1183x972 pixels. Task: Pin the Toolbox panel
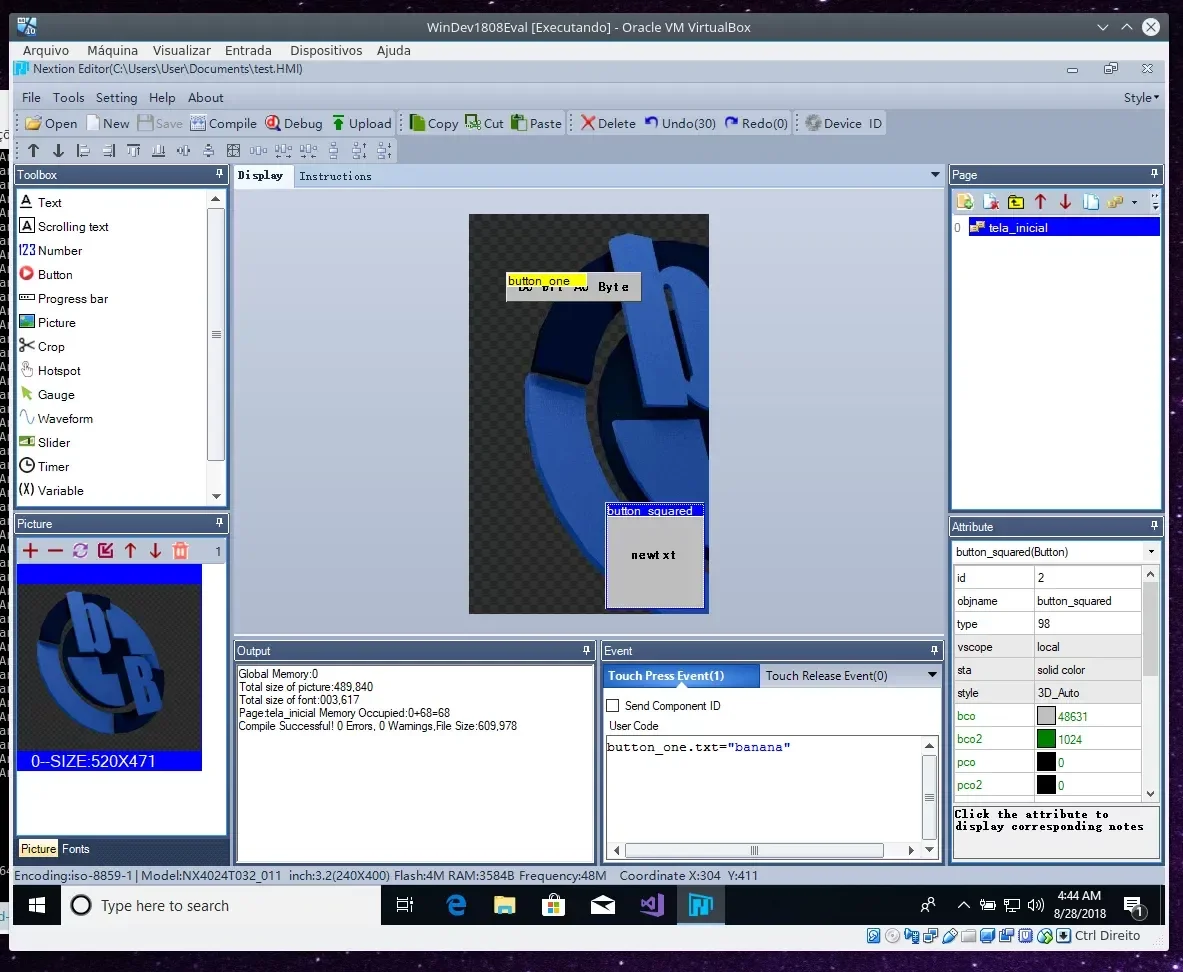(220, 174)
